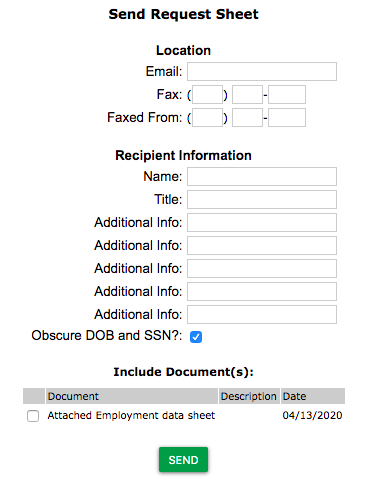Click the fifth Additional Info field
Screen dimensions: 381x487
[262, 314]
